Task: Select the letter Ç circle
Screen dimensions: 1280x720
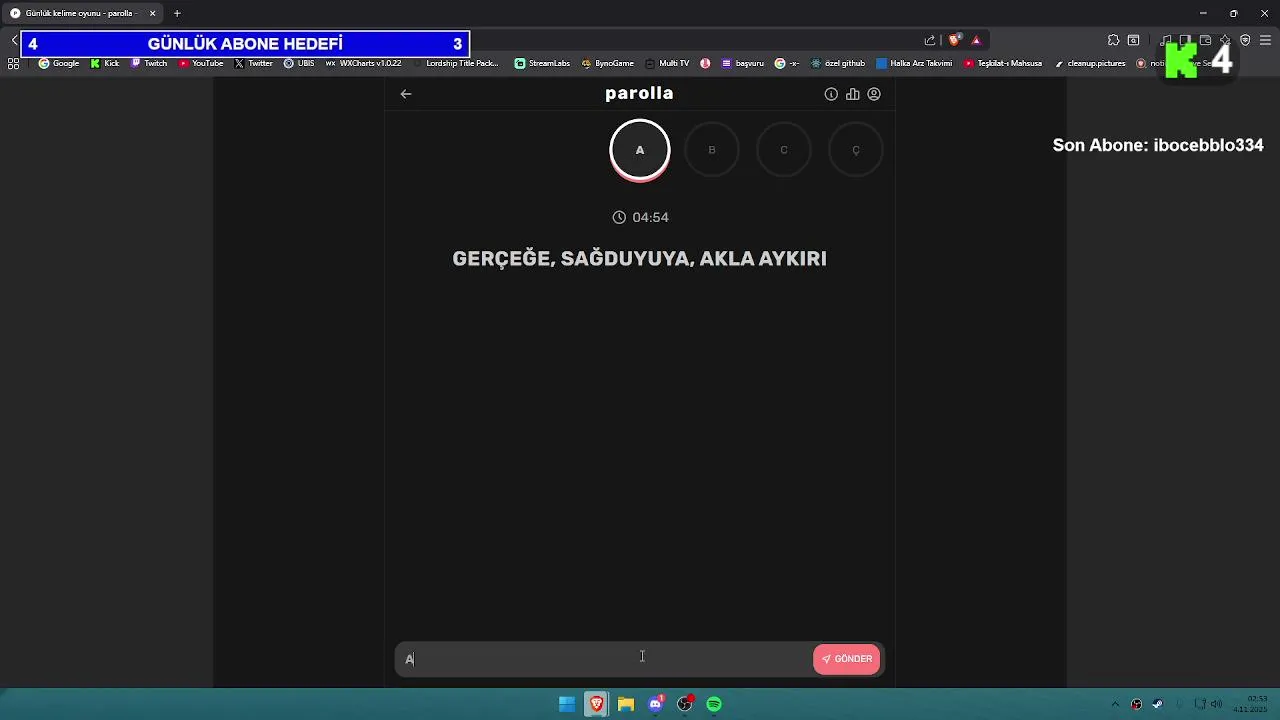Action: tap(856, 150)
